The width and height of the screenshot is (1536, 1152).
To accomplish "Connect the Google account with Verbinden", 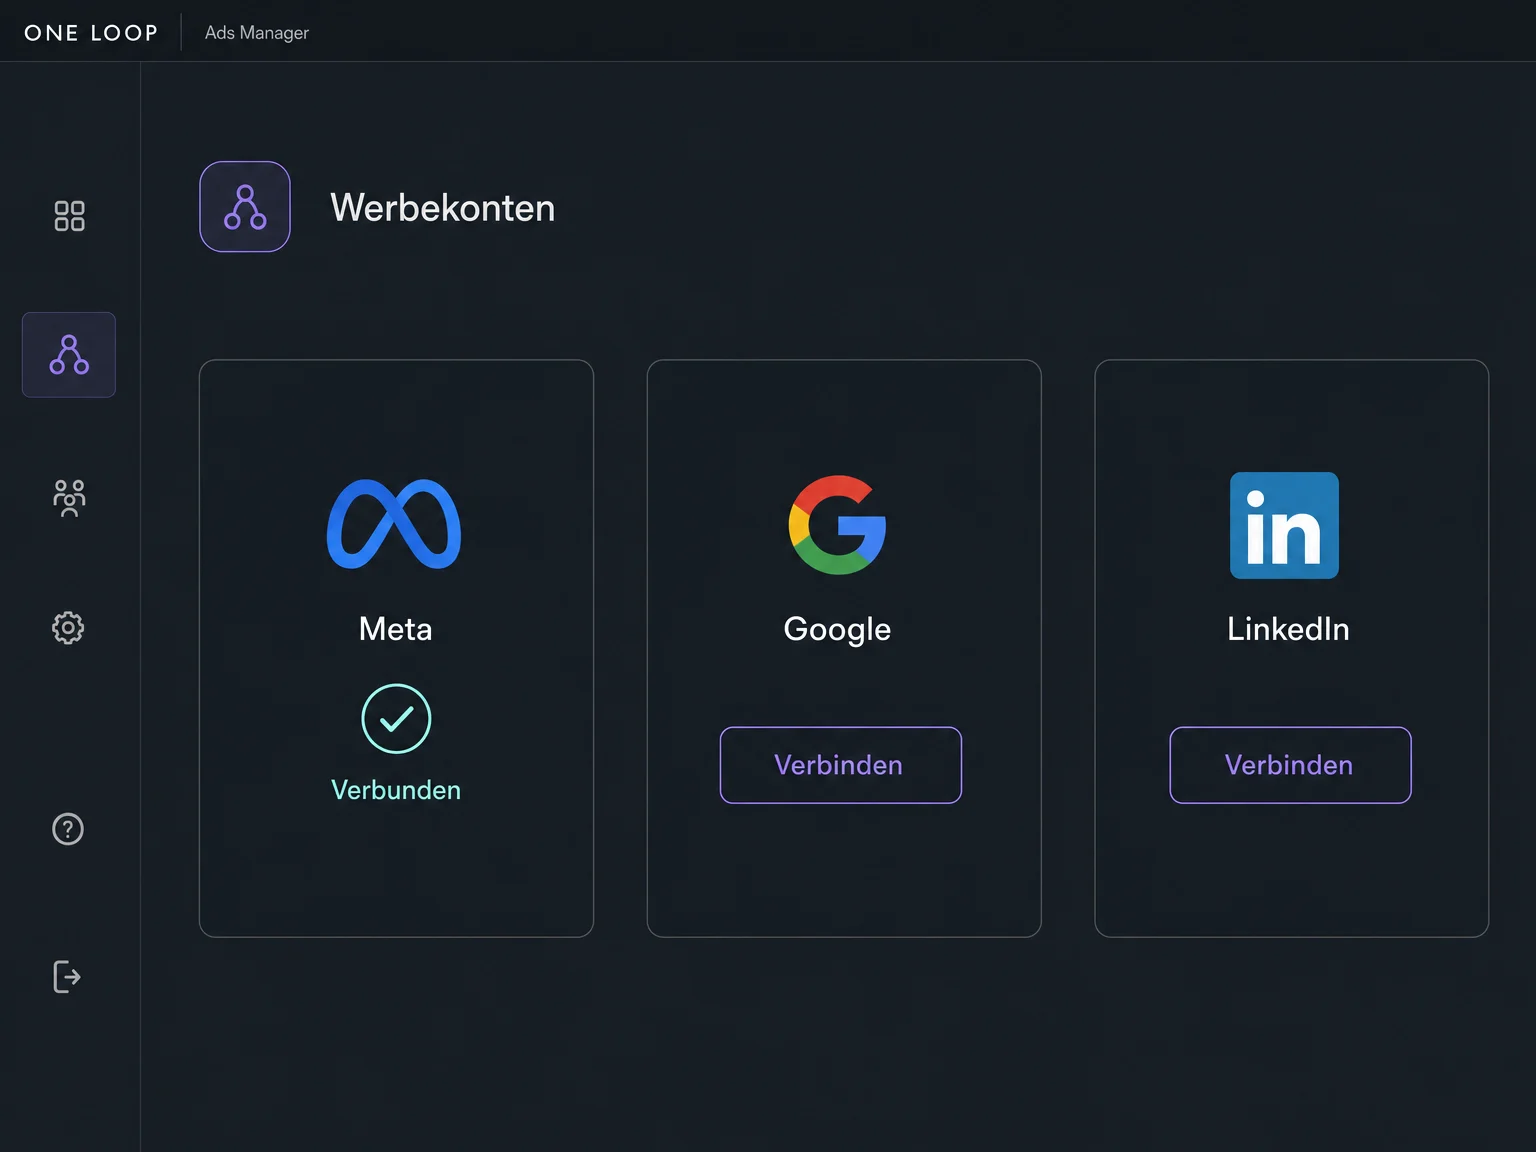I will click(x=841, y=765).
